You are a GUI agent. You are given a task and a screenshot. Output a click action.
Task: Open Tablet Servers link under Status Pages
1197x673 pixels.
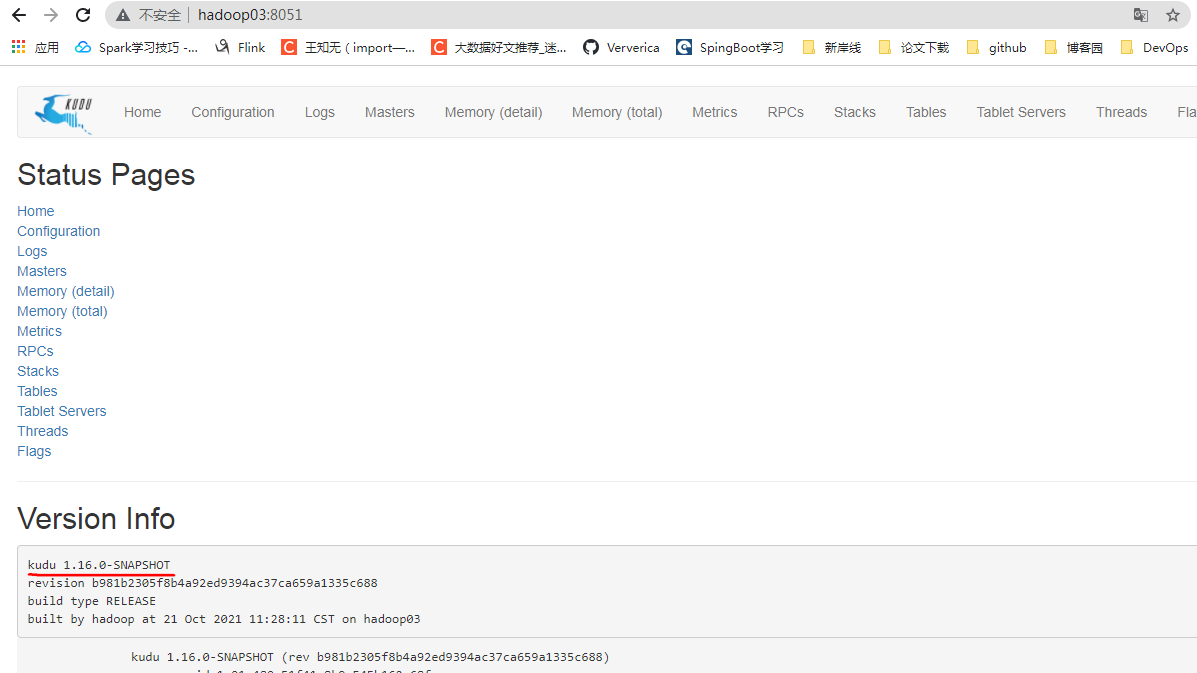[x=62, y=411]
